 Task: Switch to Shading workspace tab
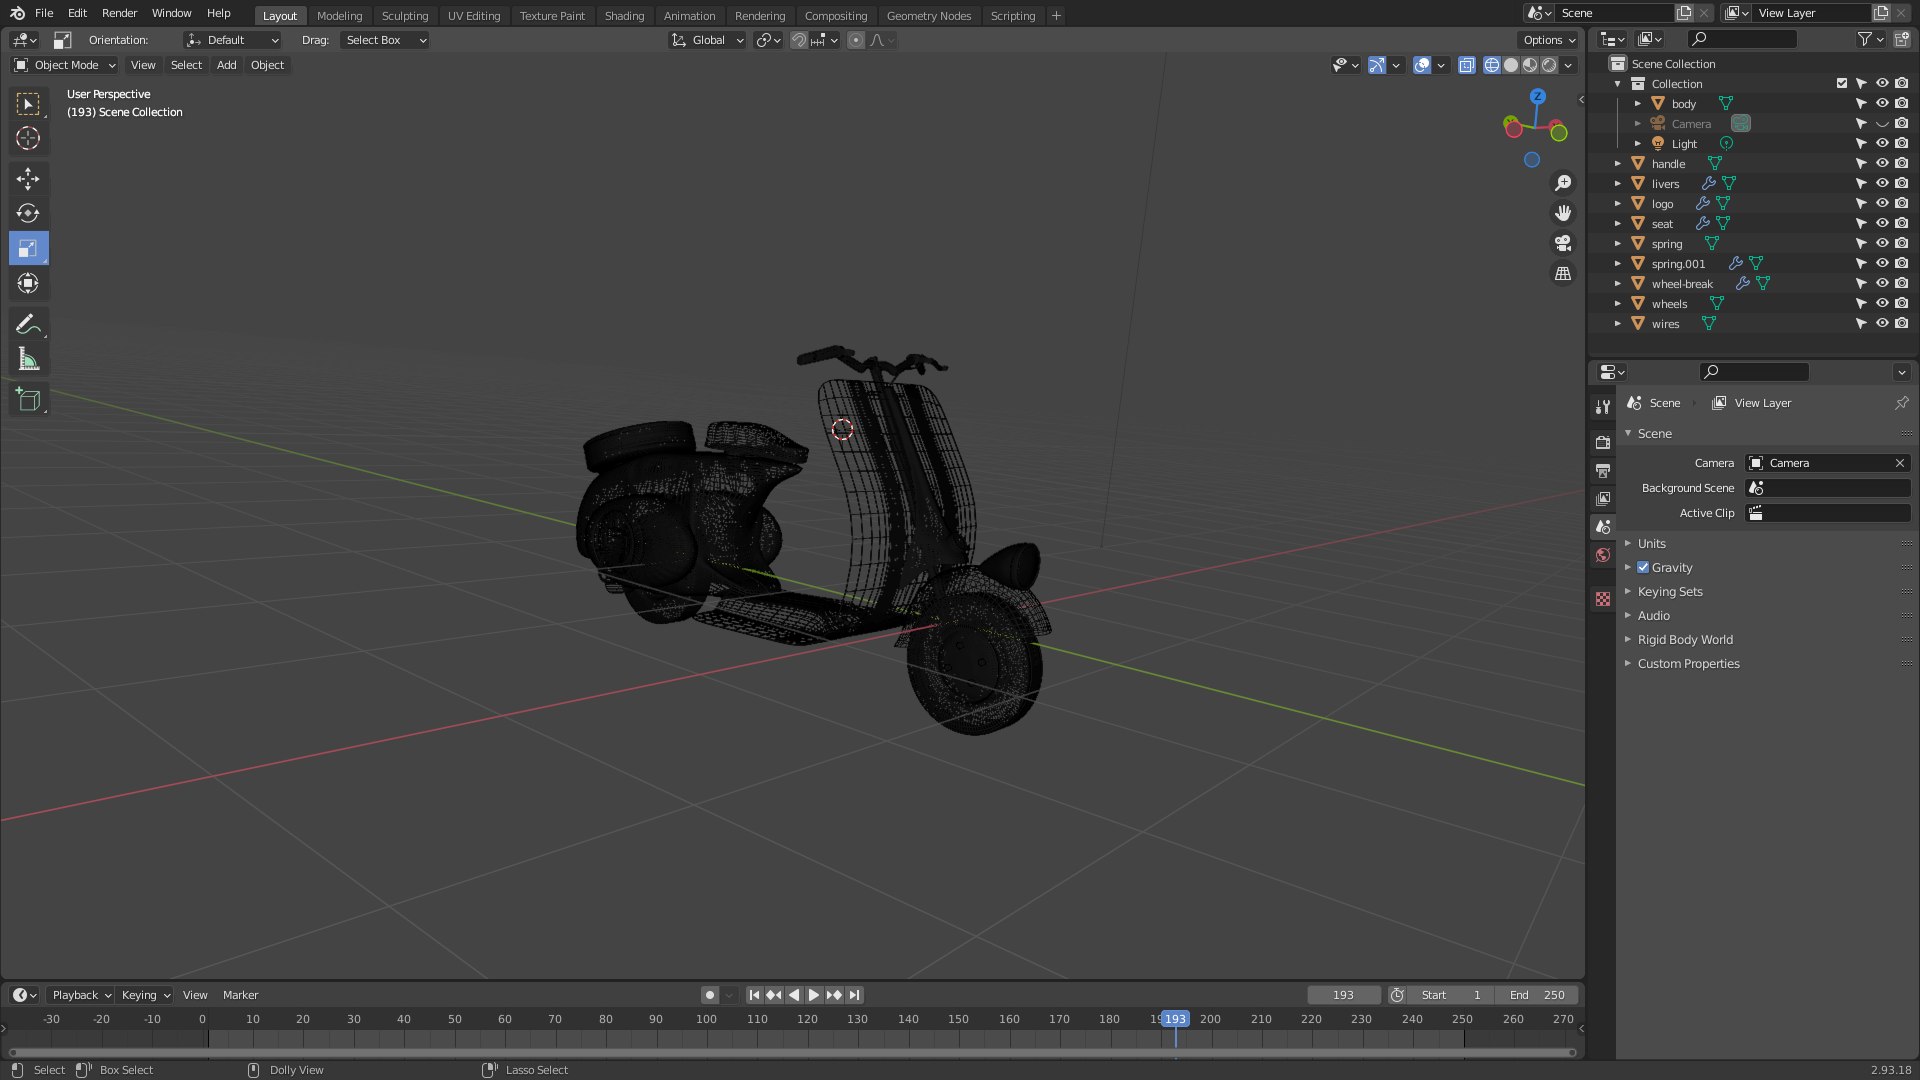(x=624, y=16)
